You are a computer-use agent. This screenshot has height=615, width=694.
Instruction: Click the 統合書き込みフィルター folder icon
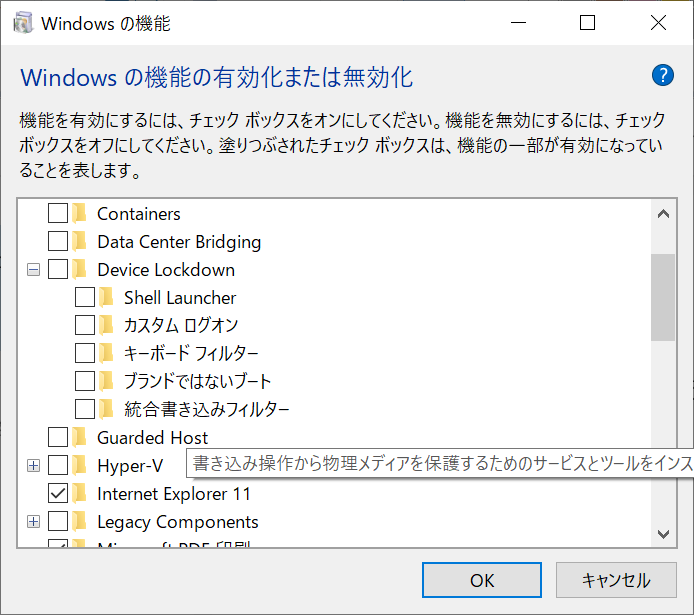click(x=106, y=409)
